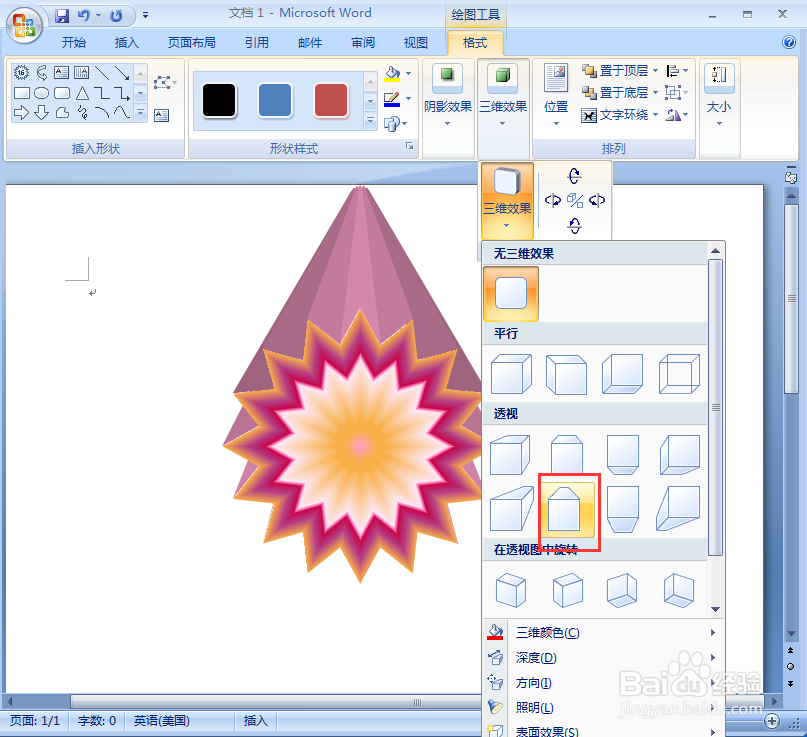Switch to the 视图 tab
Viewport: 807px width, 737px height.
(x=415, y=43)
